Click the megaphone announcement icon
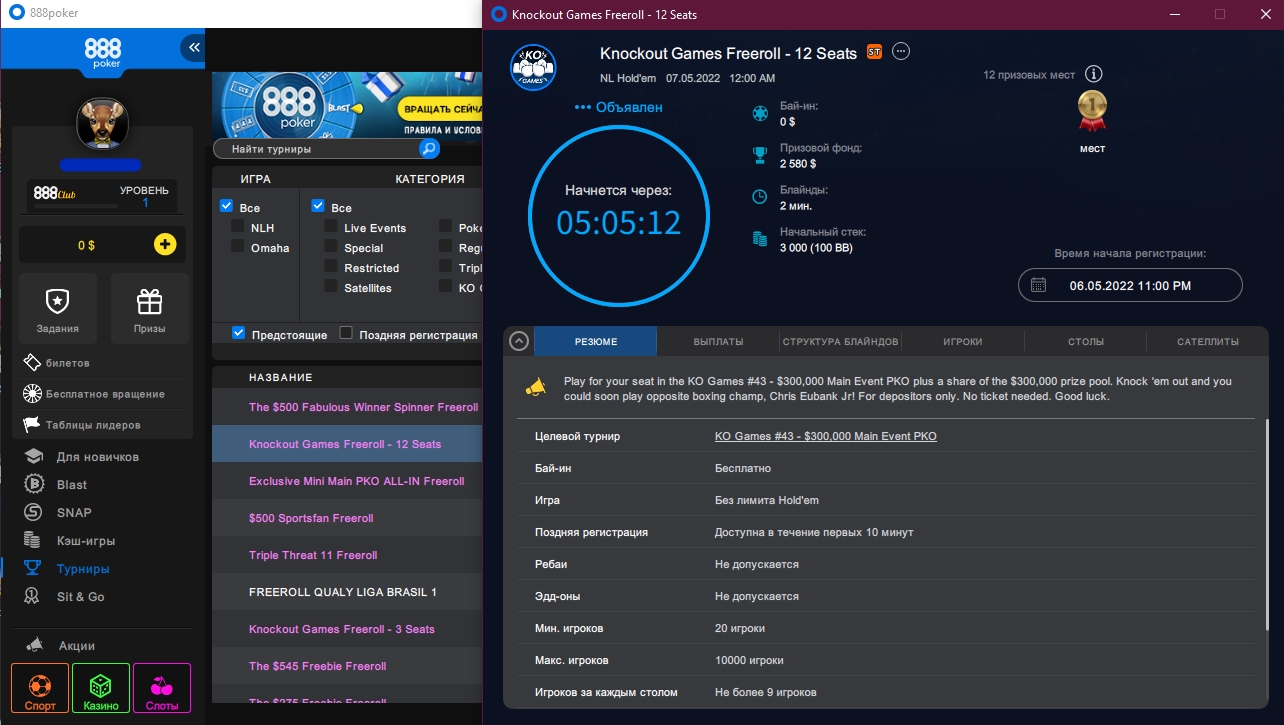1284x725 pixels. click(536, 386)
